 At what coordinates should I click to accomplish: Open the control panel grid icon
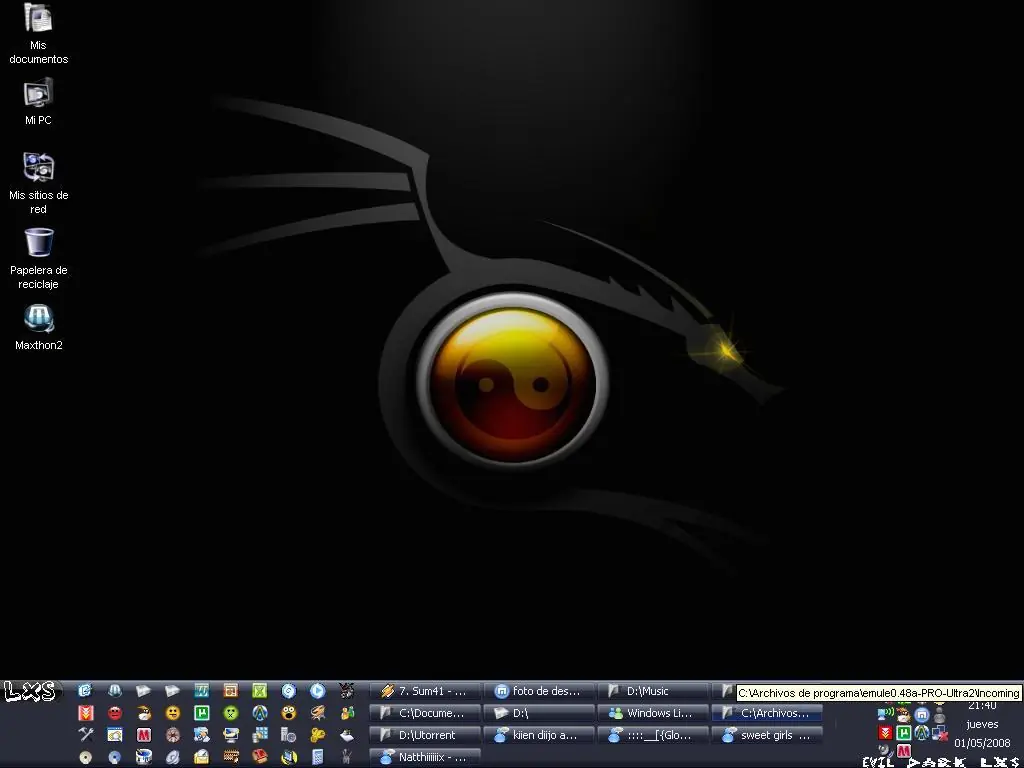[x=260, y=735]
